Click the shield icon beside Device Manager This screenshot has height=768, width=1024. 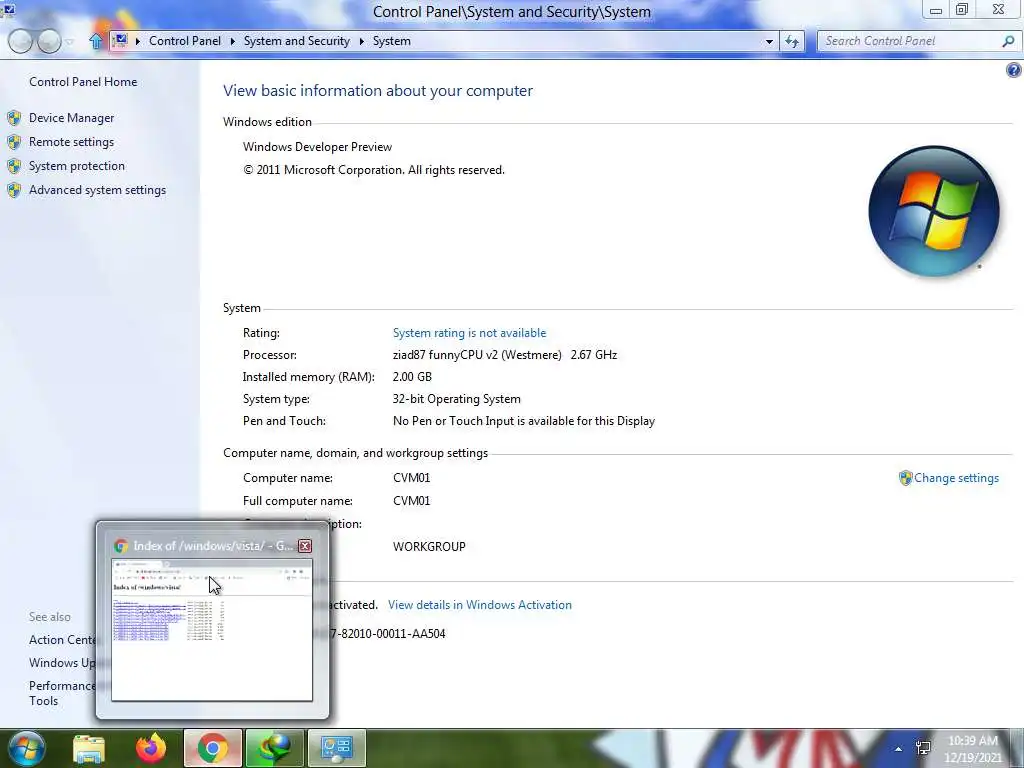point(14,118)
